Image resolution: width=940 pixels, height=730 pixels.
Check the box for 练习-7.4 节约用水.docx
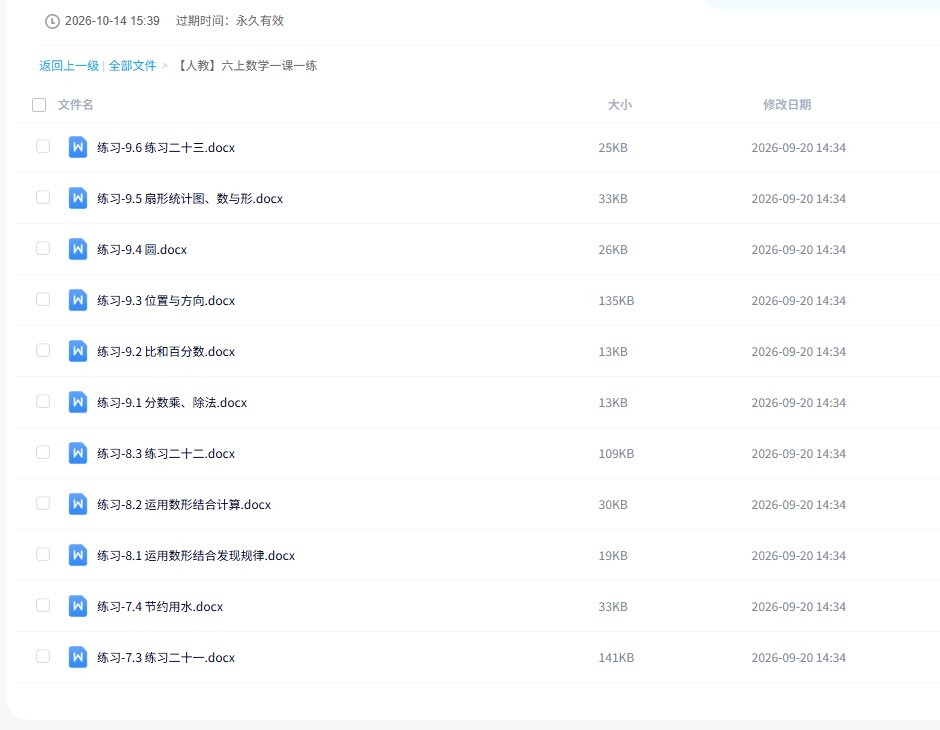coord(43,605)
